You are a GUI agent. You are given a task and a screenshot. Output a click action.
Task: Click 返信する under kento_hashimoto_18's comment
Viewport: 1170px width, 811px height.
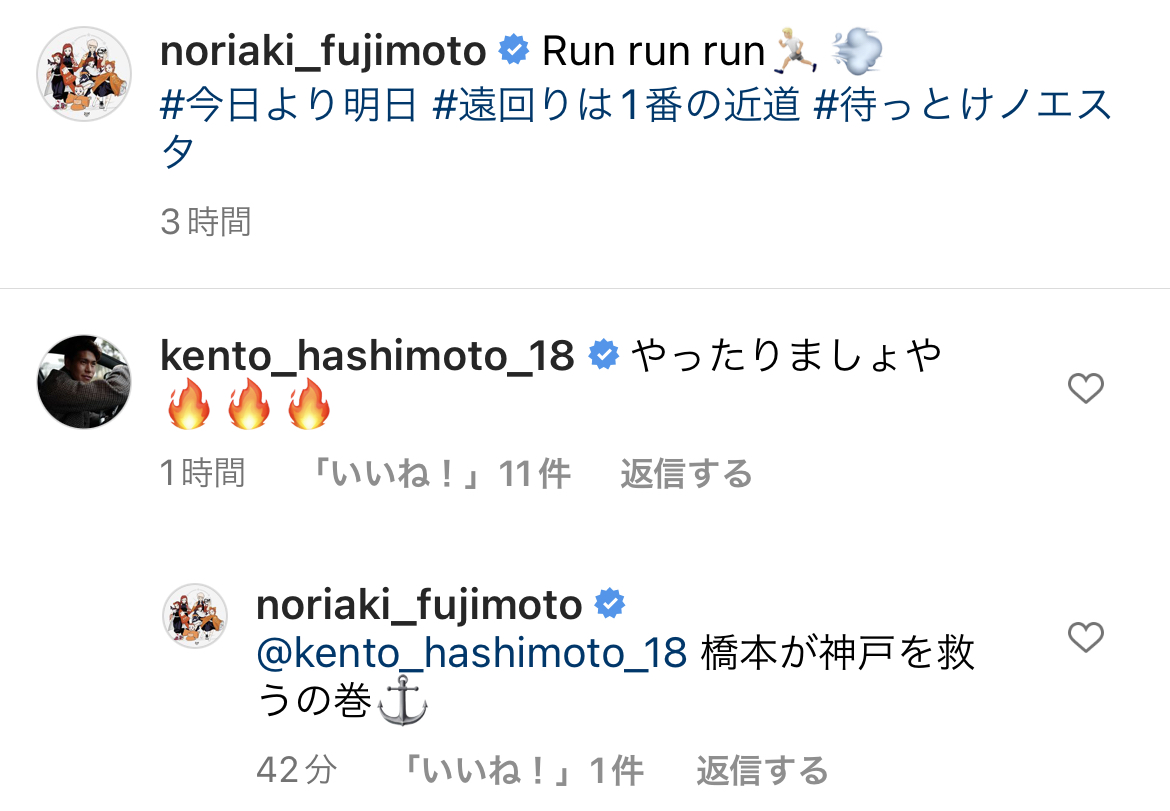click(x=686, y=473)
